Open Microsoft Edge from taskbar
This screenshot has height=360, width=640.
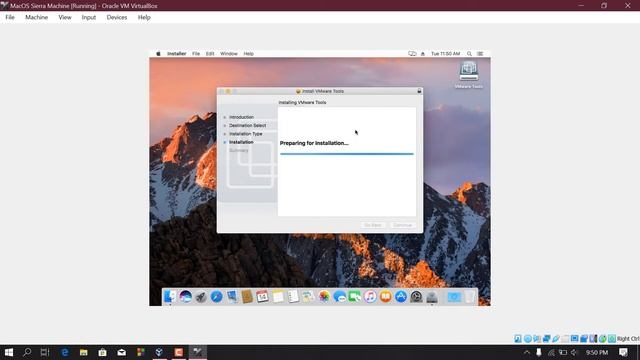[x=64, y=352]
